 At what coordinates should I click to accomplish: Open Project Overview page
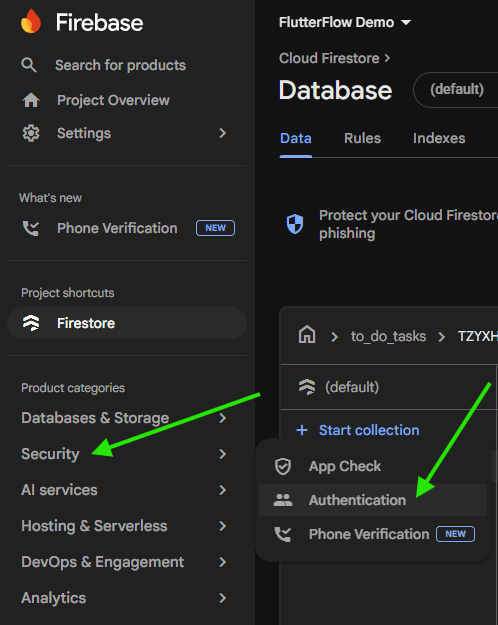[x=113, y=100]
